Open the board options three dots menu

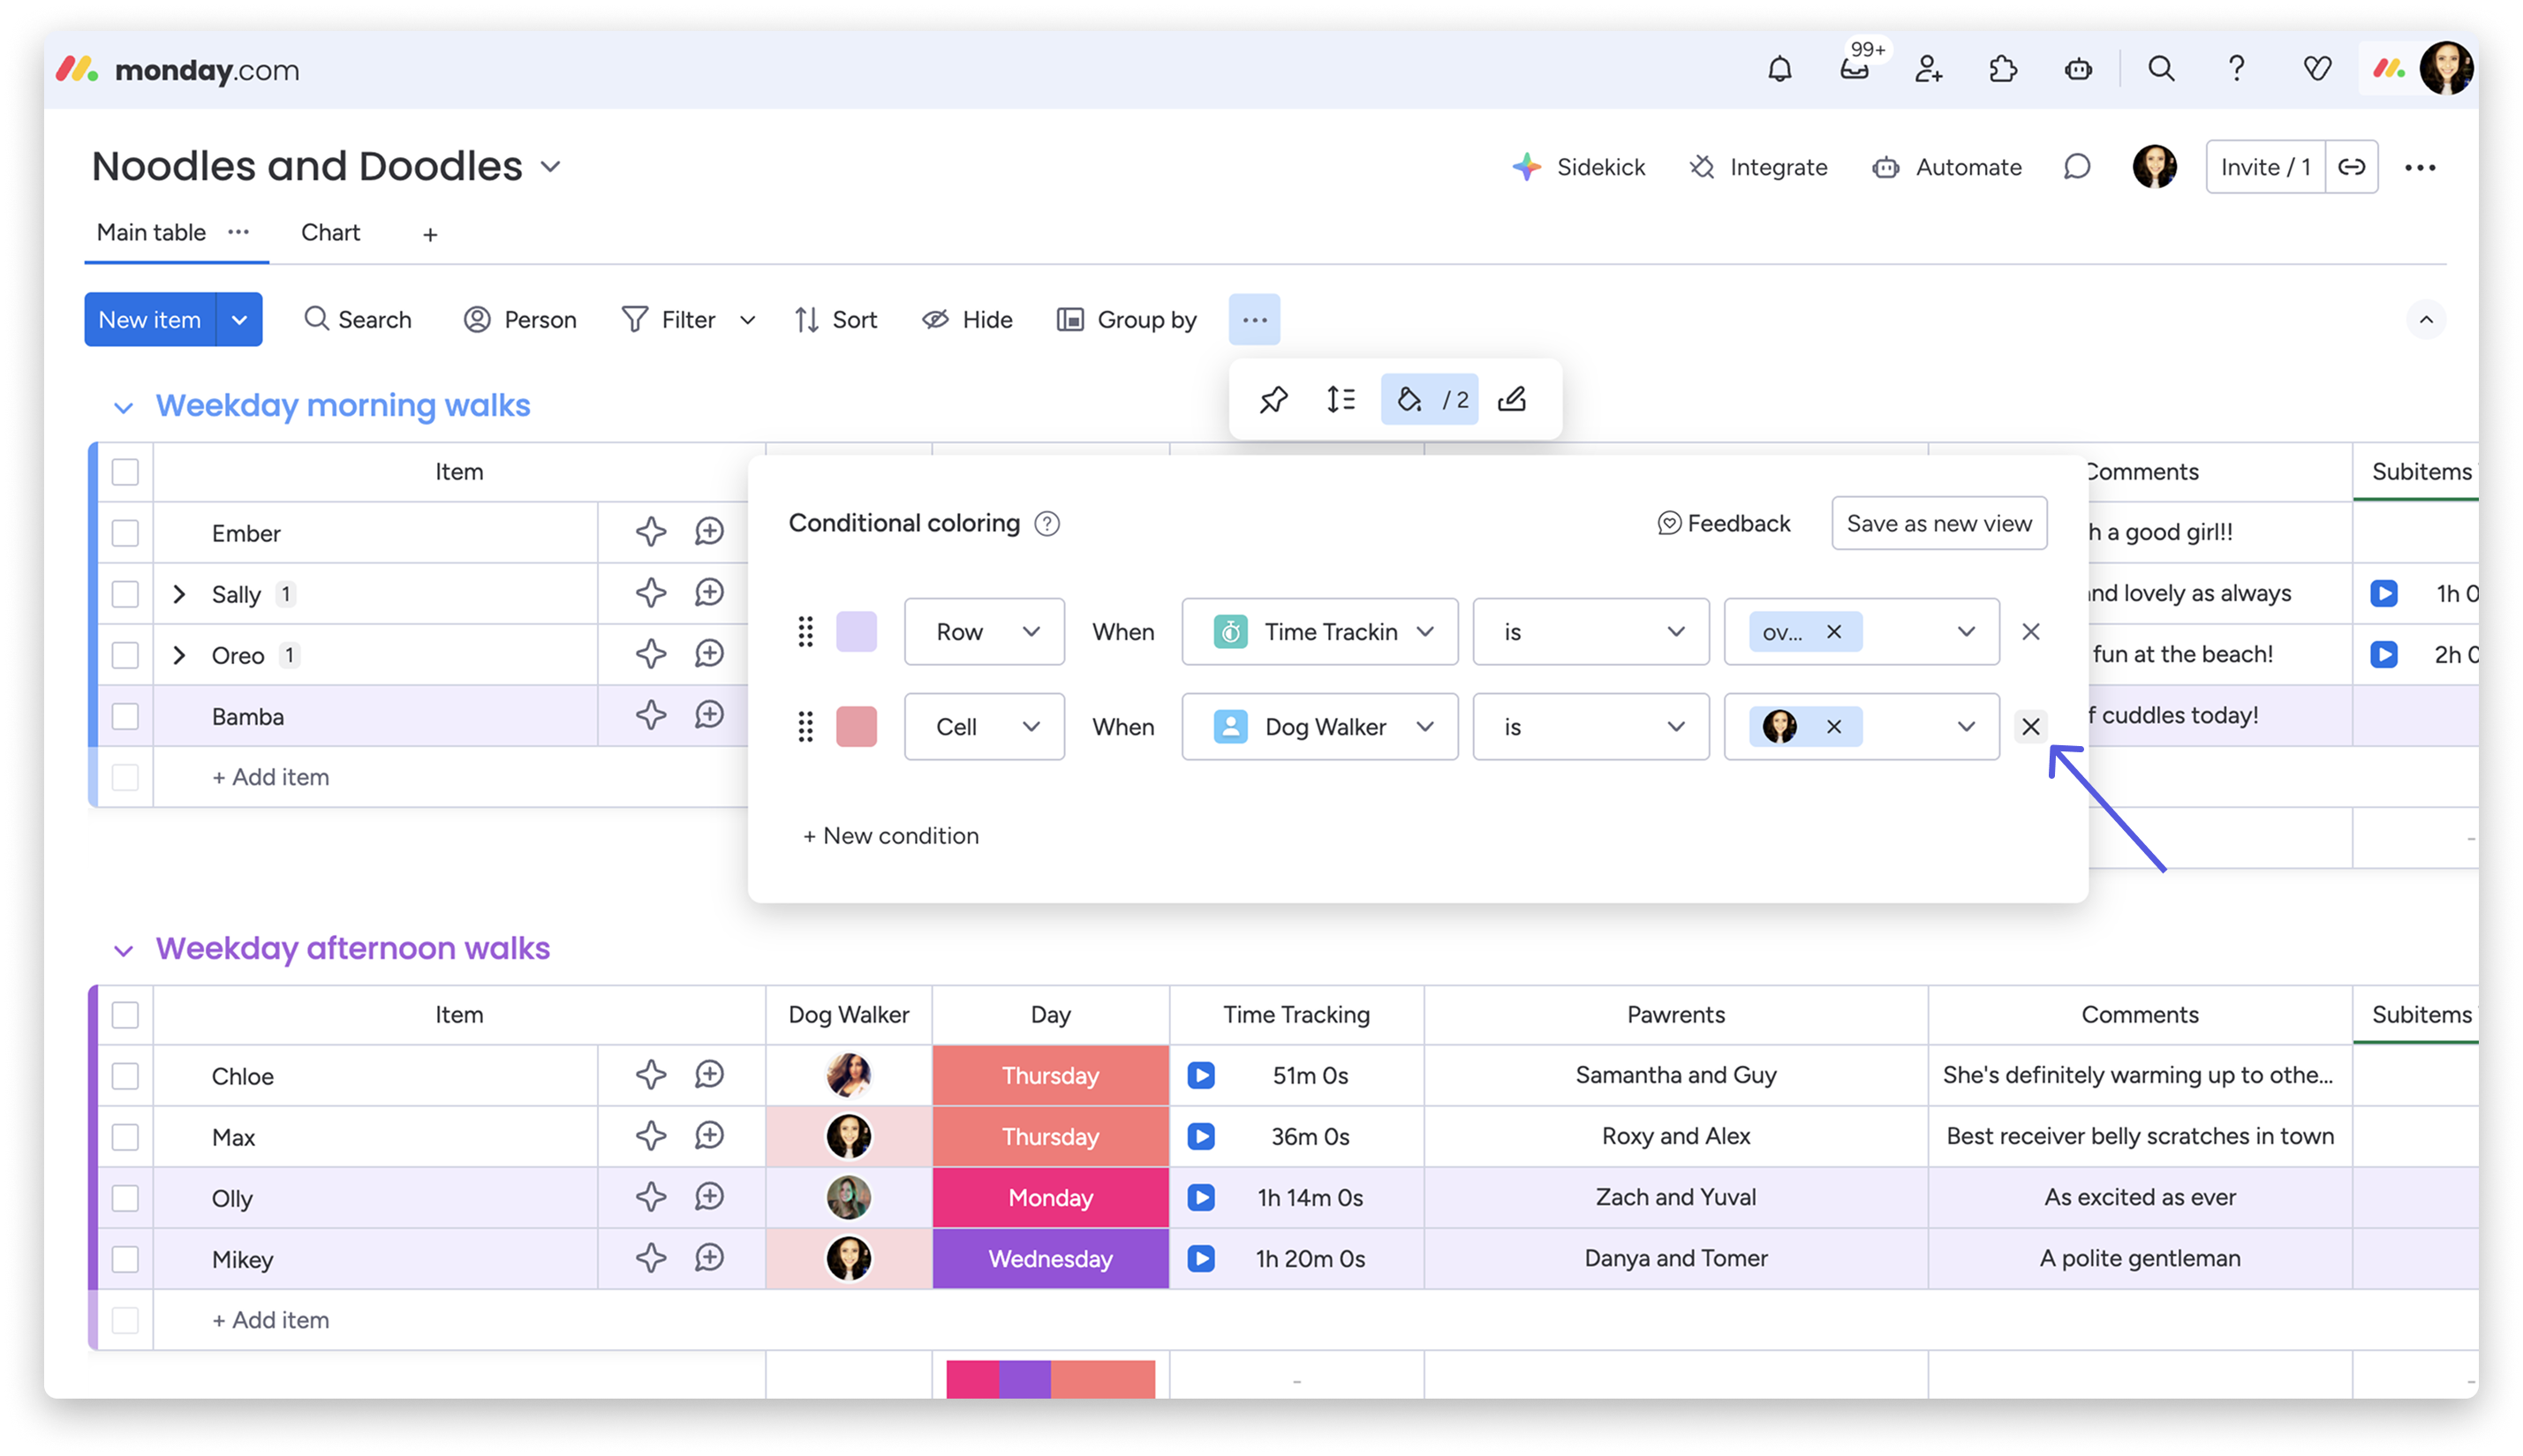pos(2420,167)
